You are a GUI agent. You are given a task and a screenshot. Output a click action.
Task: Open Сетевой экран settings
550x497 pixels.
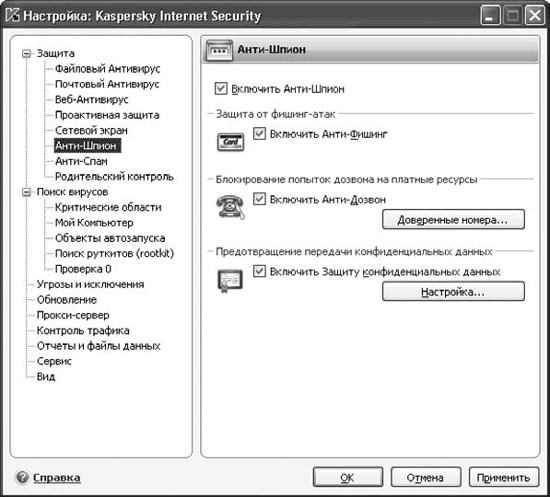point(91,130)
